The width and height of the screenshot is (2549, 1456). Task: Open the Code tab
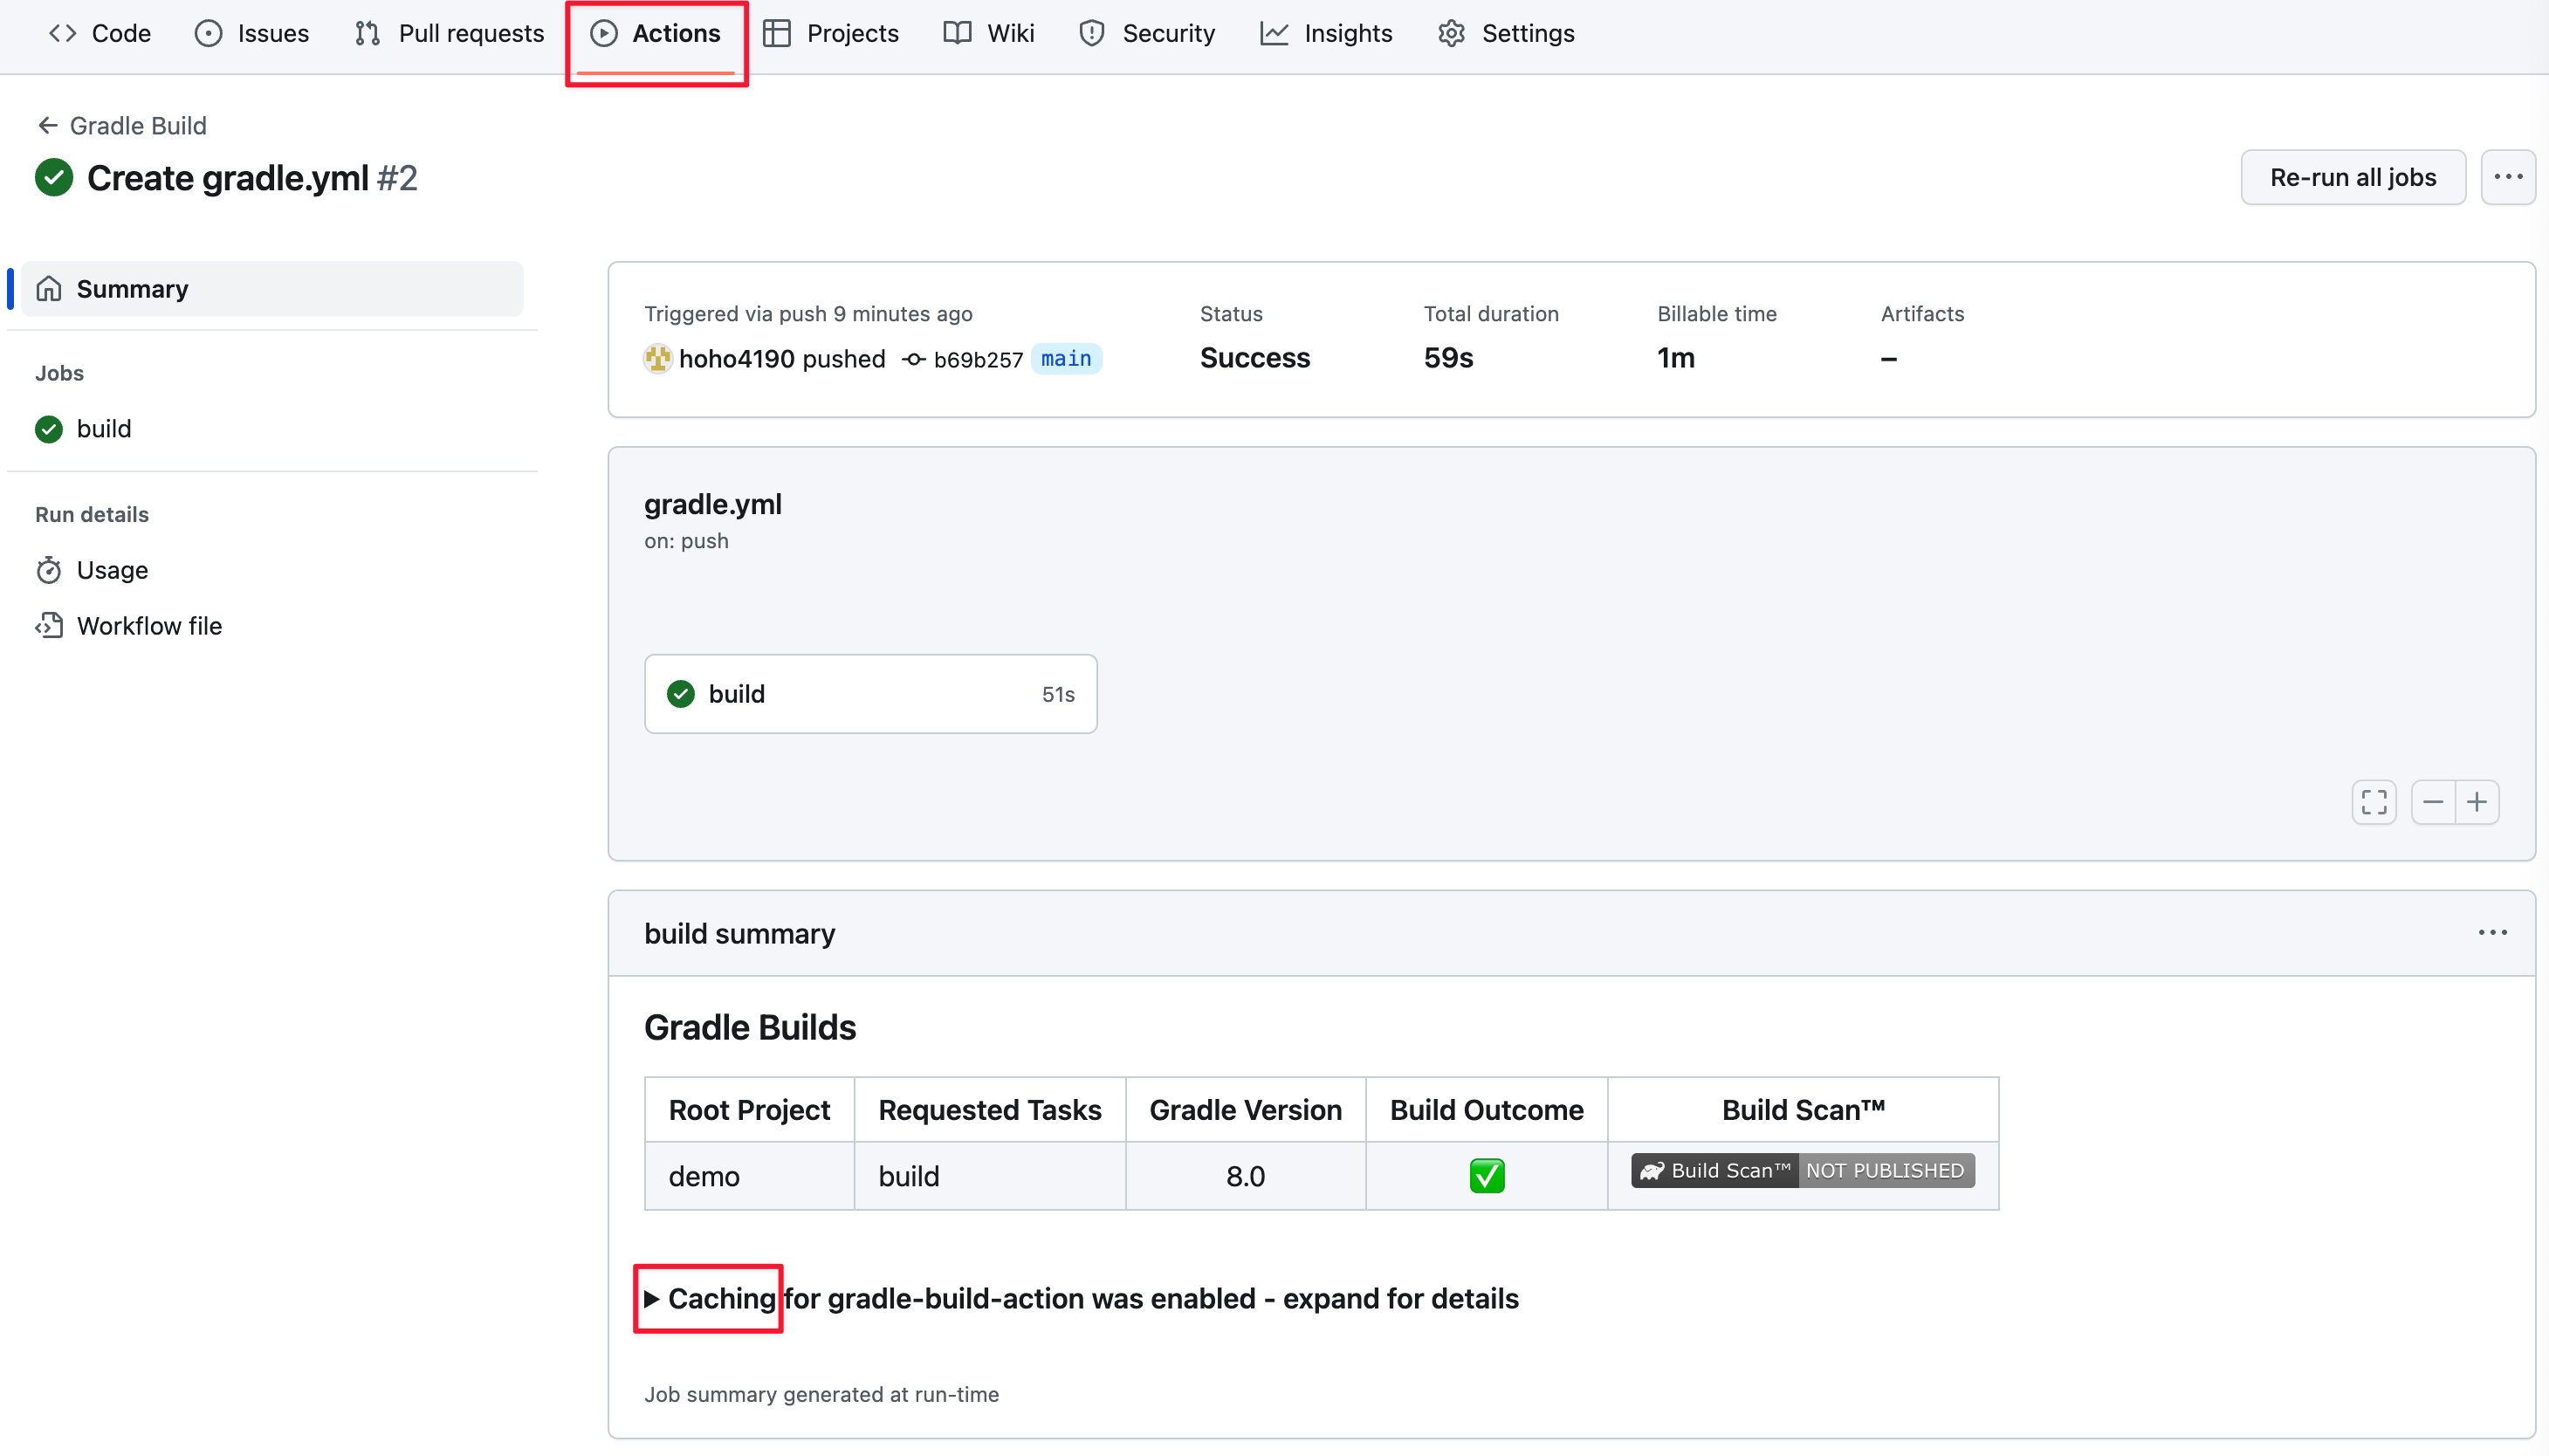pyautogui.click(x=100, y=33)
